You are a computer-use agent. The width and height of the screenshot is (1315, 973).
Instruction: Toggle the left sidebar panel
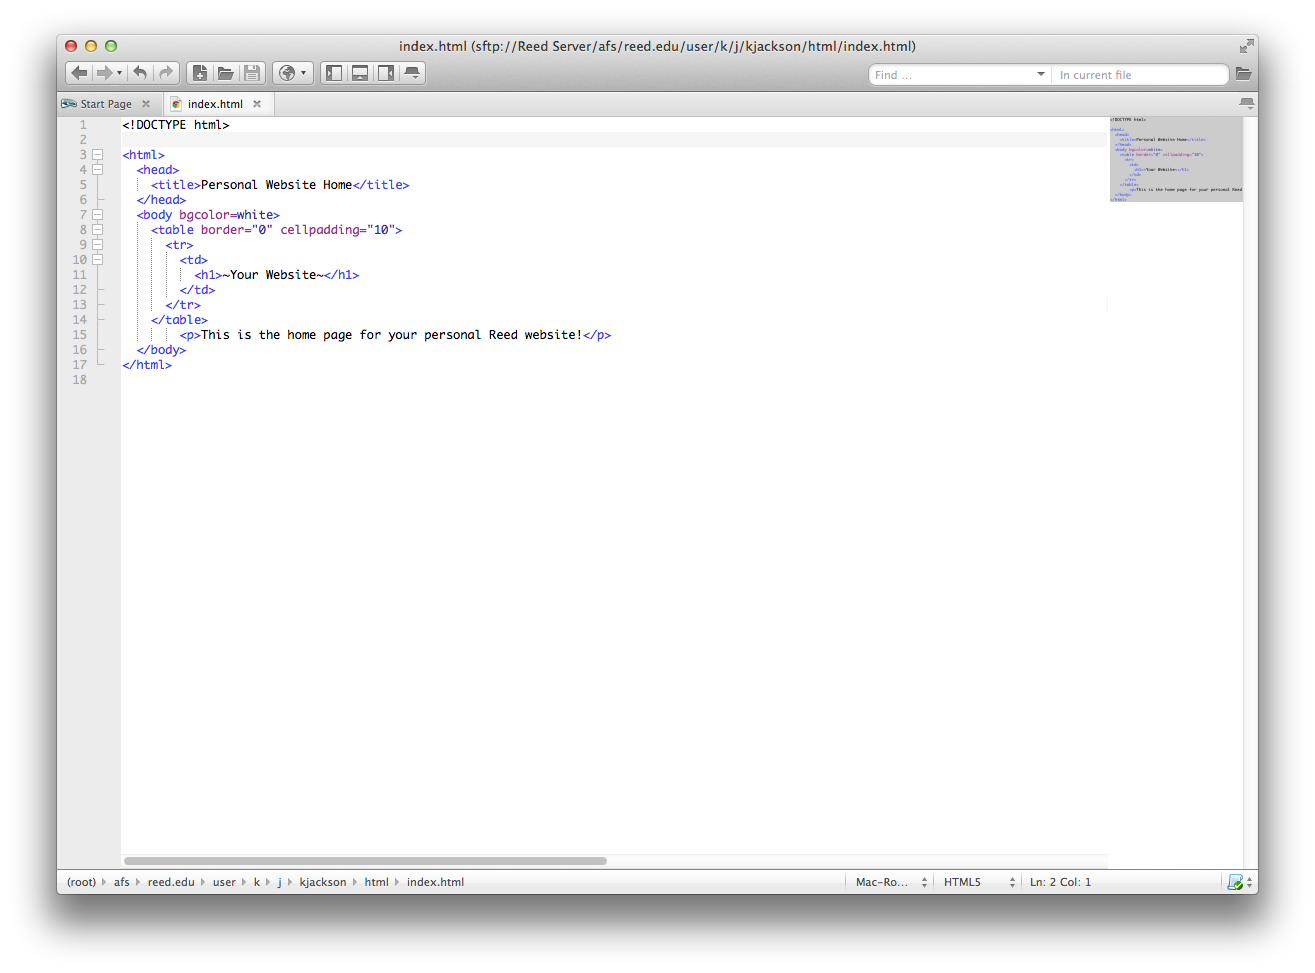click(x=334, y=72)
